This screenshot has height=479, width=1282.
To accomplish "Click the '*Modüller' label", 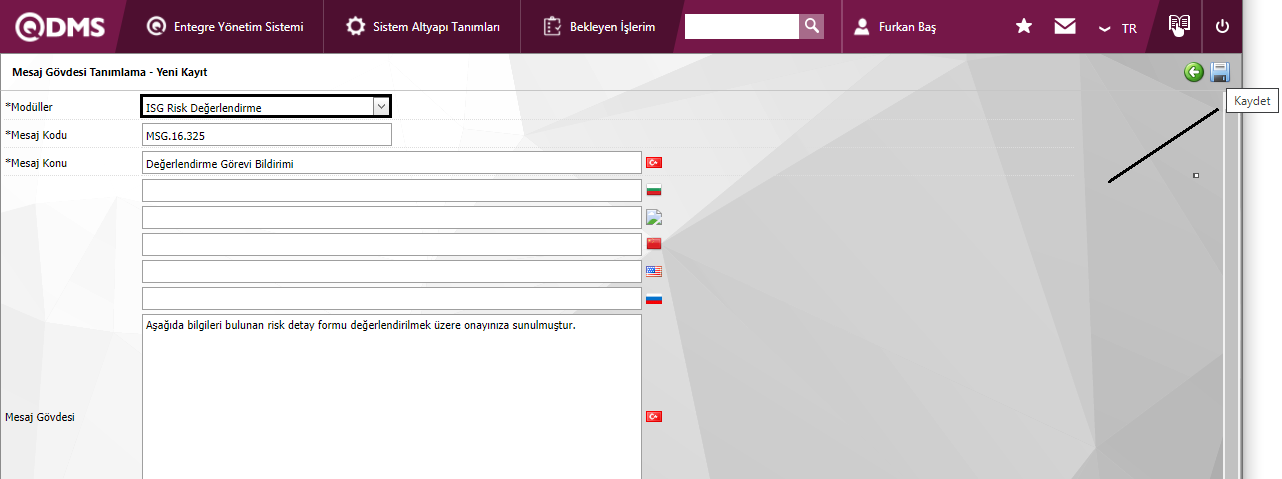I will pyautogui.click(x=29, y=107).
